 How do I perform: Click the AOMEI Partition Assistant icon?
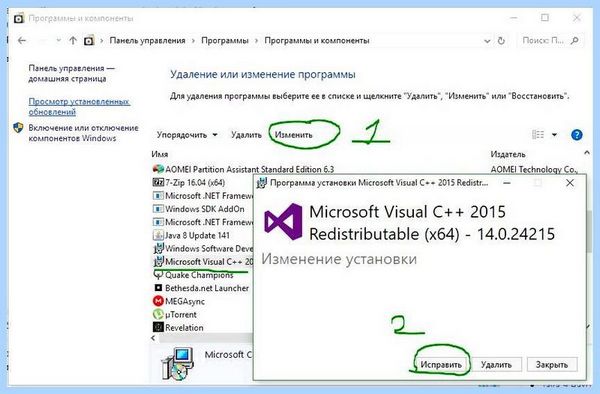point(158,169)
